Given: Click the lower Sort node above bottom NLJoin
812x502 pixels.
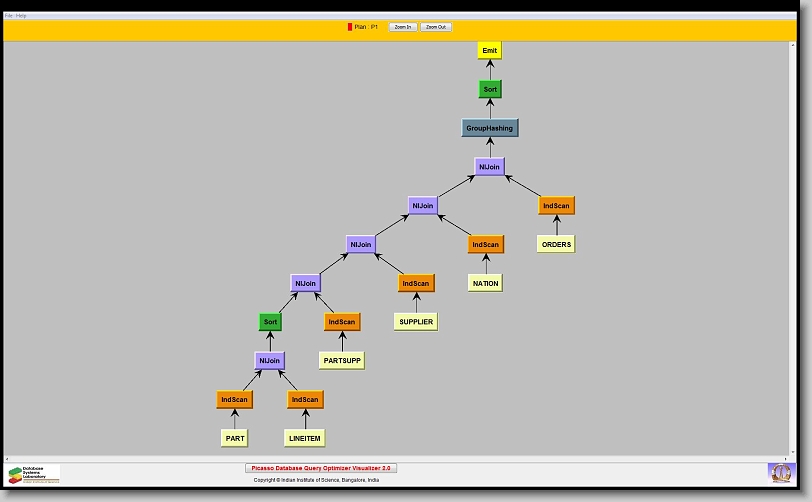Looking at the screenshot, I should [270, 322].
